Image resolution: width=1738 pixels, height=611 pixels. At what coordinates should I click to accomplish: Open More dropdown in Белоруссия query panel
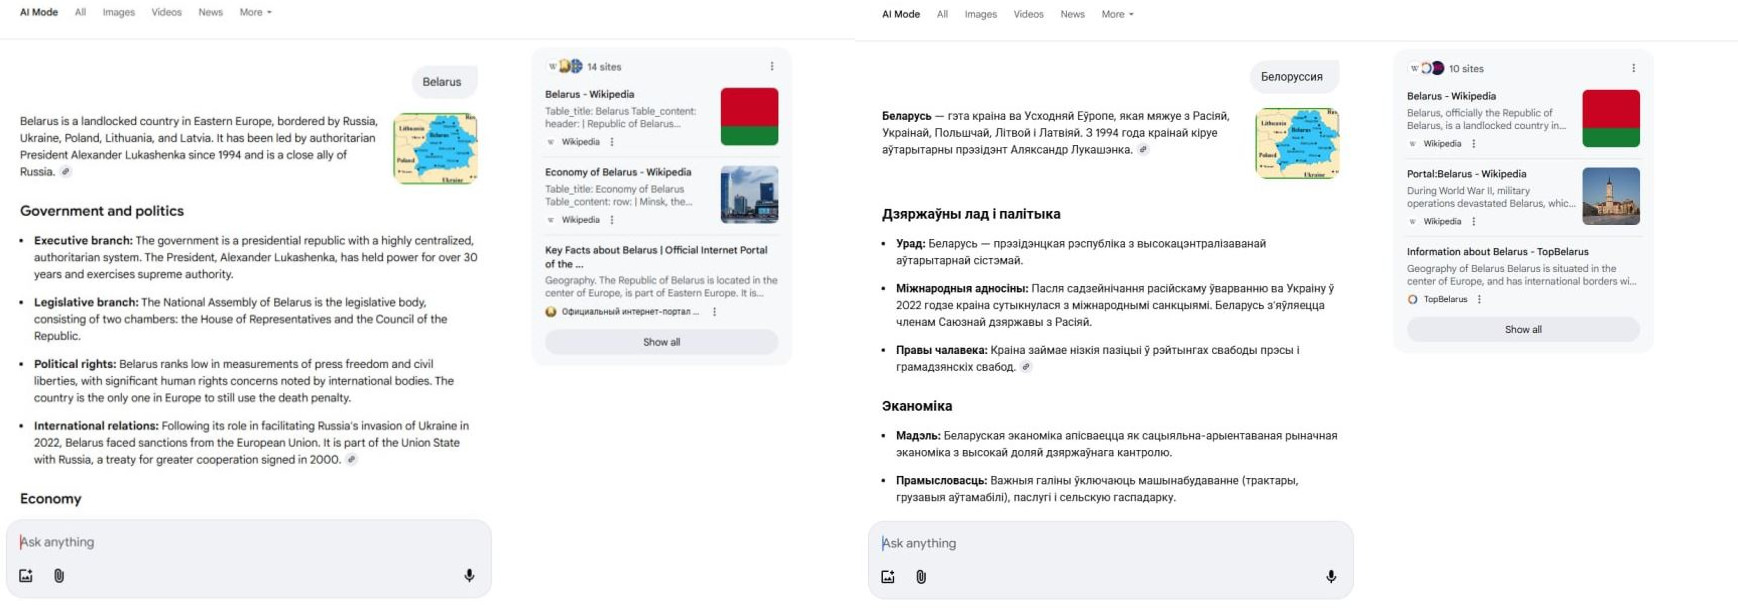1118,14
